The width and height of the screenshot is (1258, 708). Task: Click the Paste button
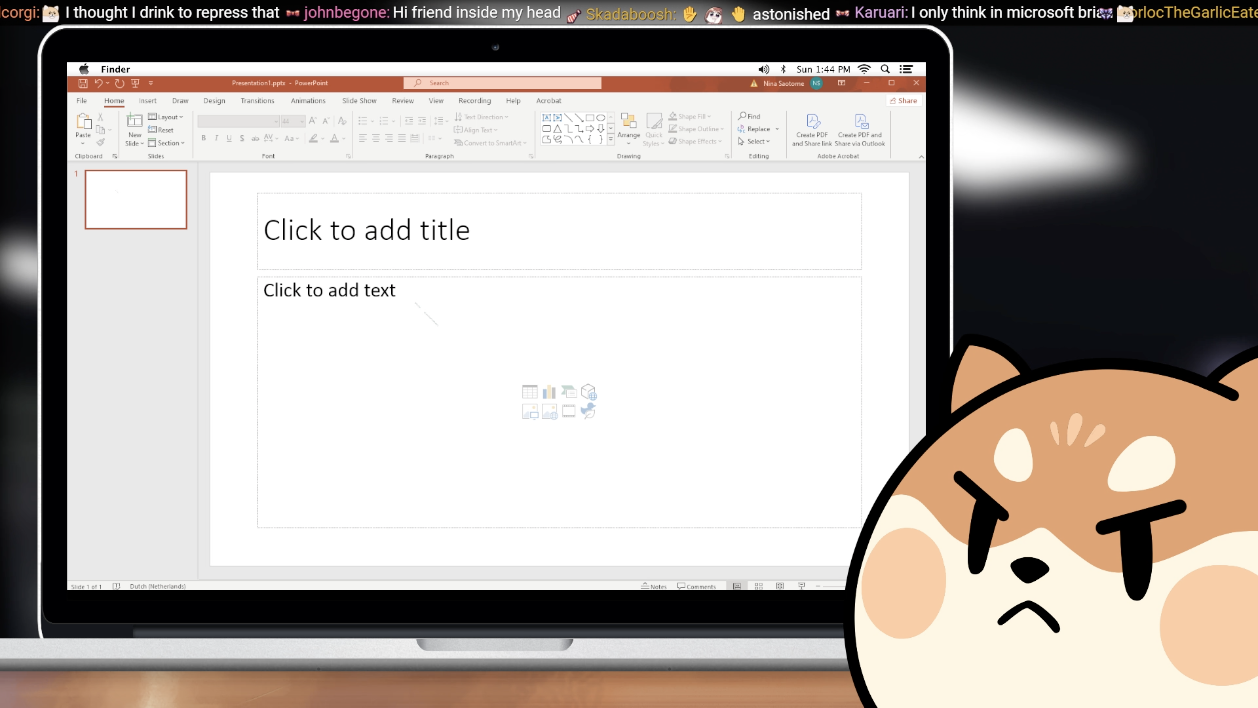[83, 127]
